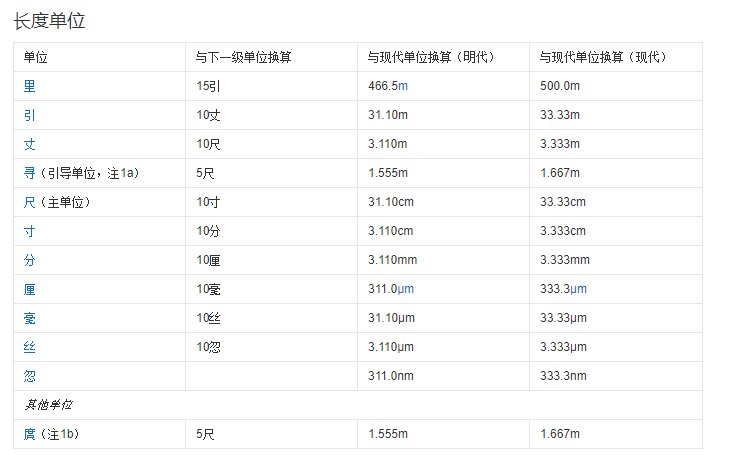The height and width of the screenshot is (455, 736).
Task: Select the 3.333μm value
Action: tap(563, 347)
